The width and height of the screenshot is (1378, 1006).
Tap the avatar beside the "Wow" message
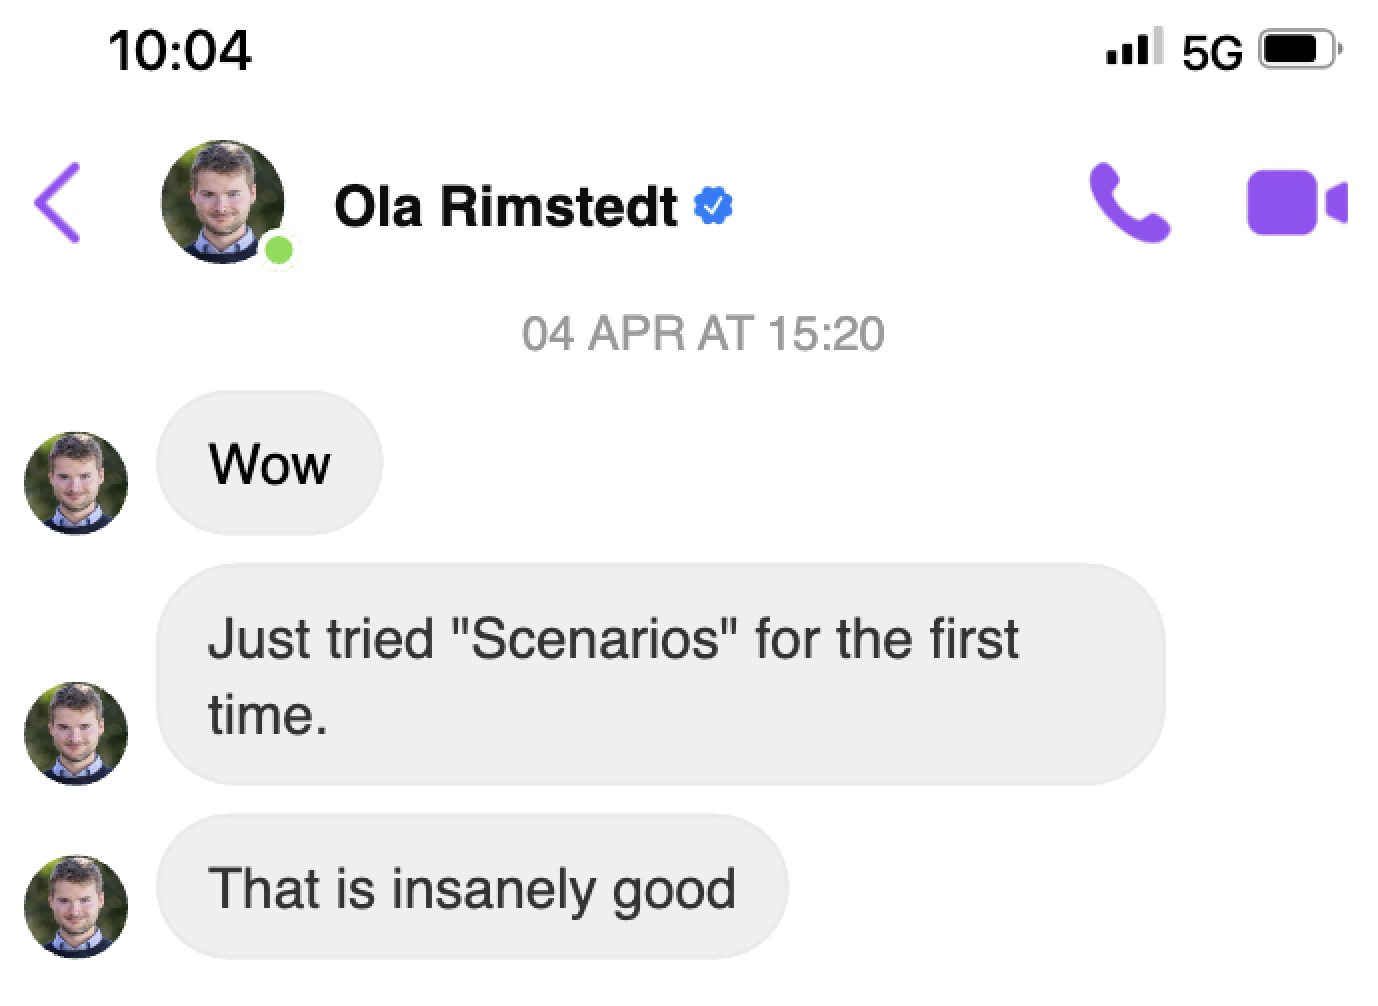point(76,482)
